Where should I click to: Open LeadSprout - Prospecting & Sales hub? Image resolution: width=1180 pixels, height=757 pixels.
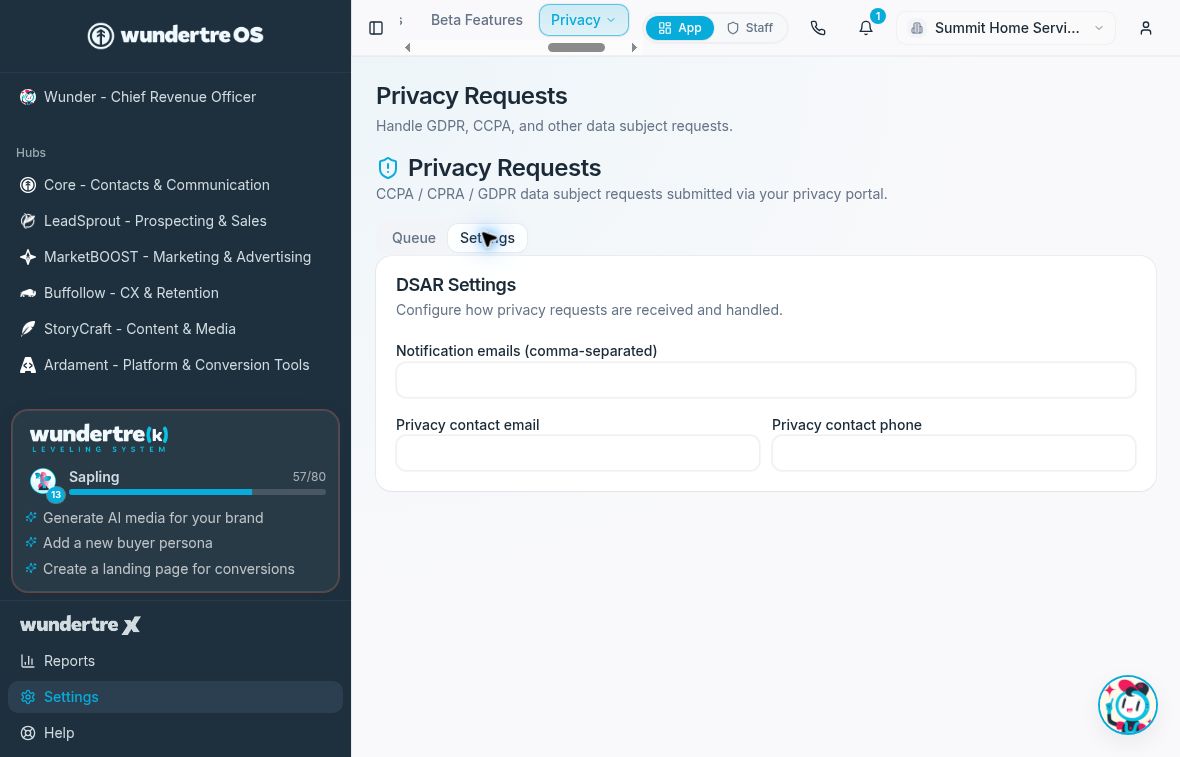pyautogui.click(x=175, y=221)
